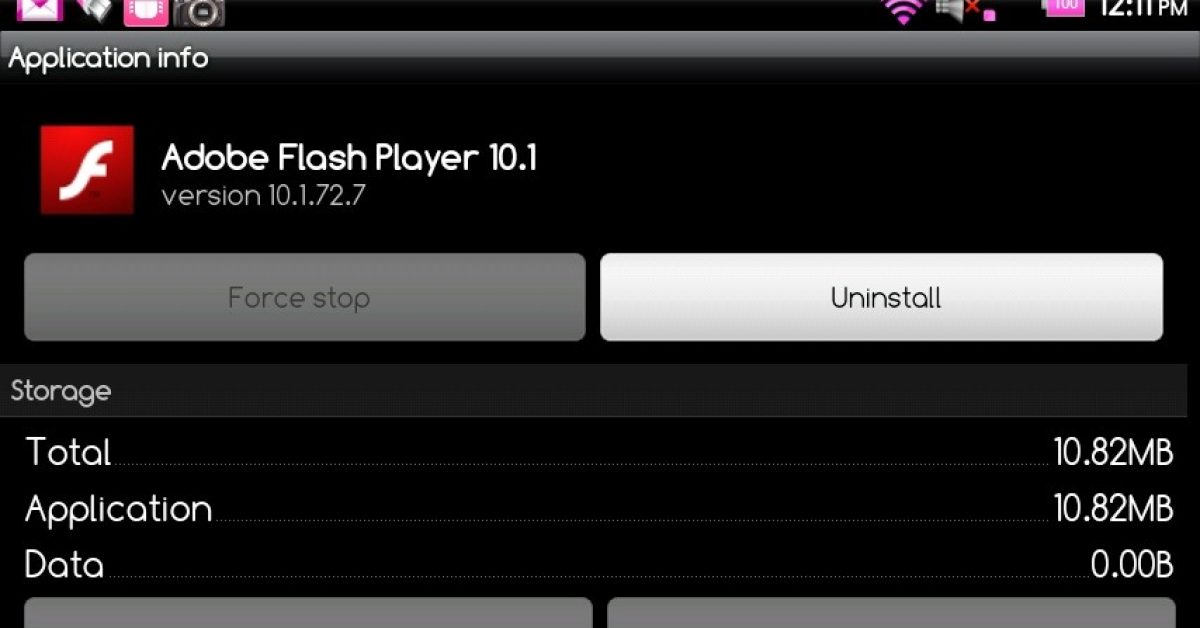1200x628 pixels.
Task: Open the mail notification icon in status bar
Action: (41, 10)
